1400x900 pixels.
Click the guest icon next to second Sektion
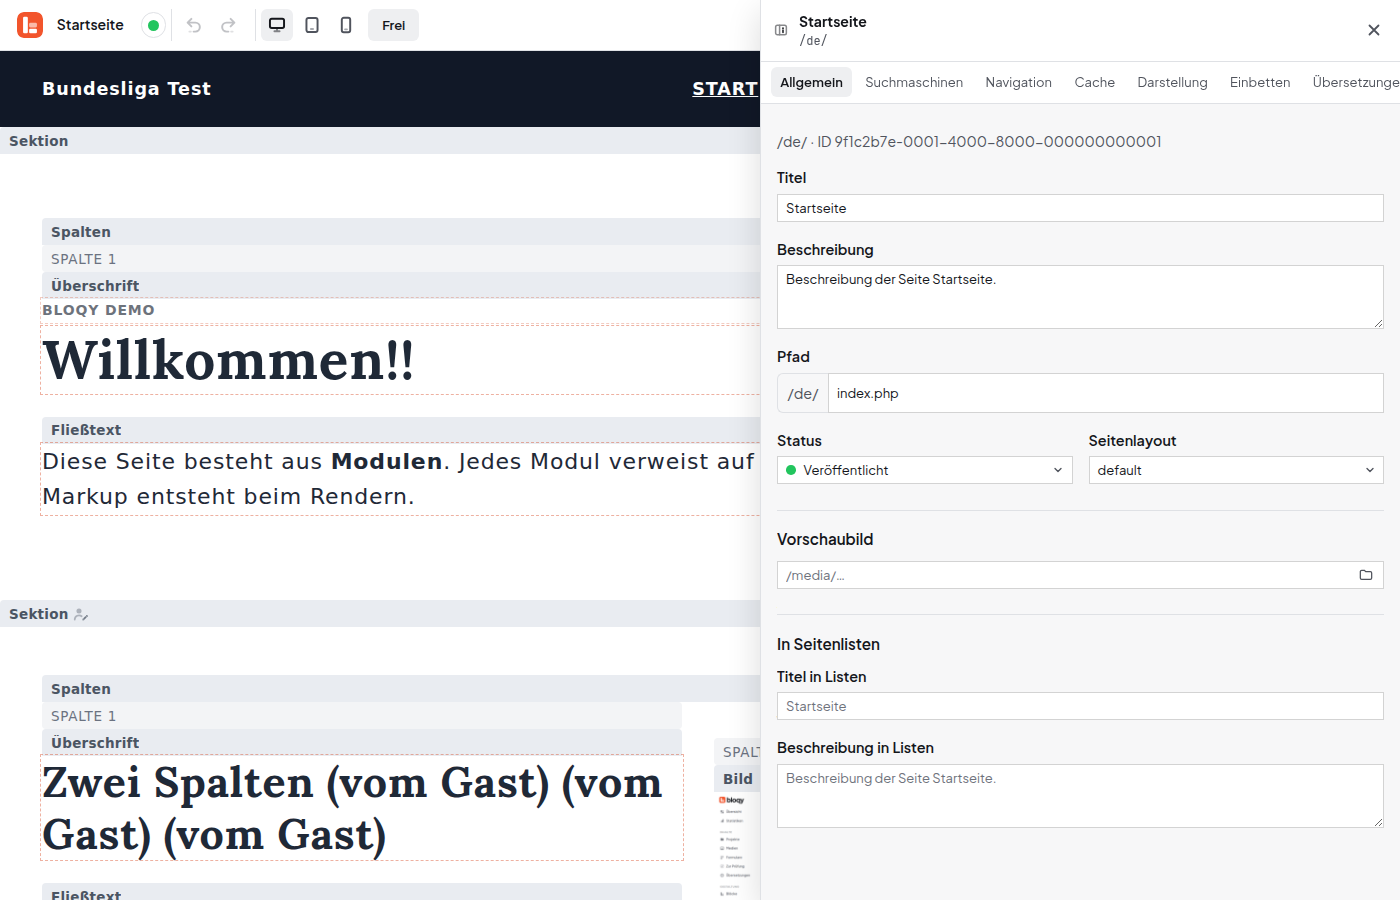(81, 614)
